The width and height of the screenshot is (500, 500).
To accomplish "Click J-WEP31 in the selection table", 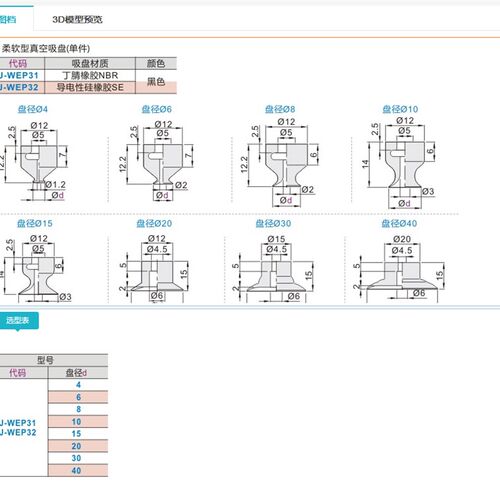I will point(18,423).
